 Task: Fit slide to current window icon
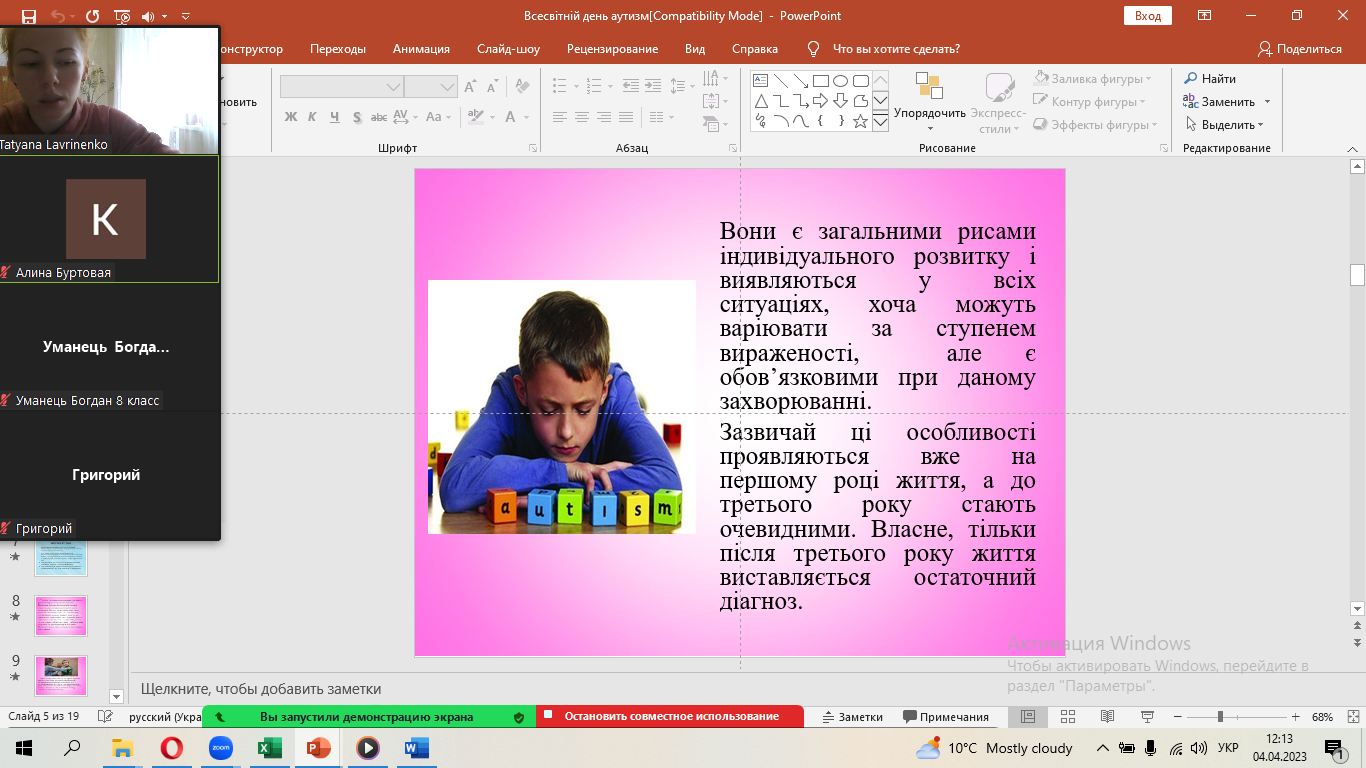tap(1350, 717)
